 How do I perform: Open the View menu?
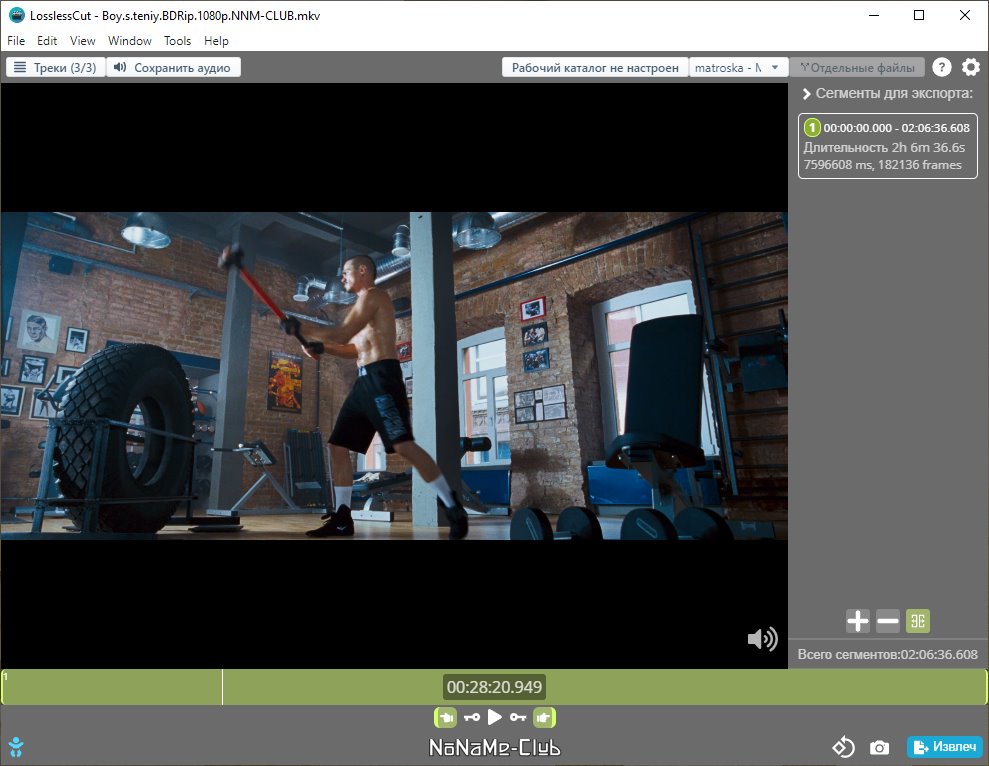tap(83, 41)
